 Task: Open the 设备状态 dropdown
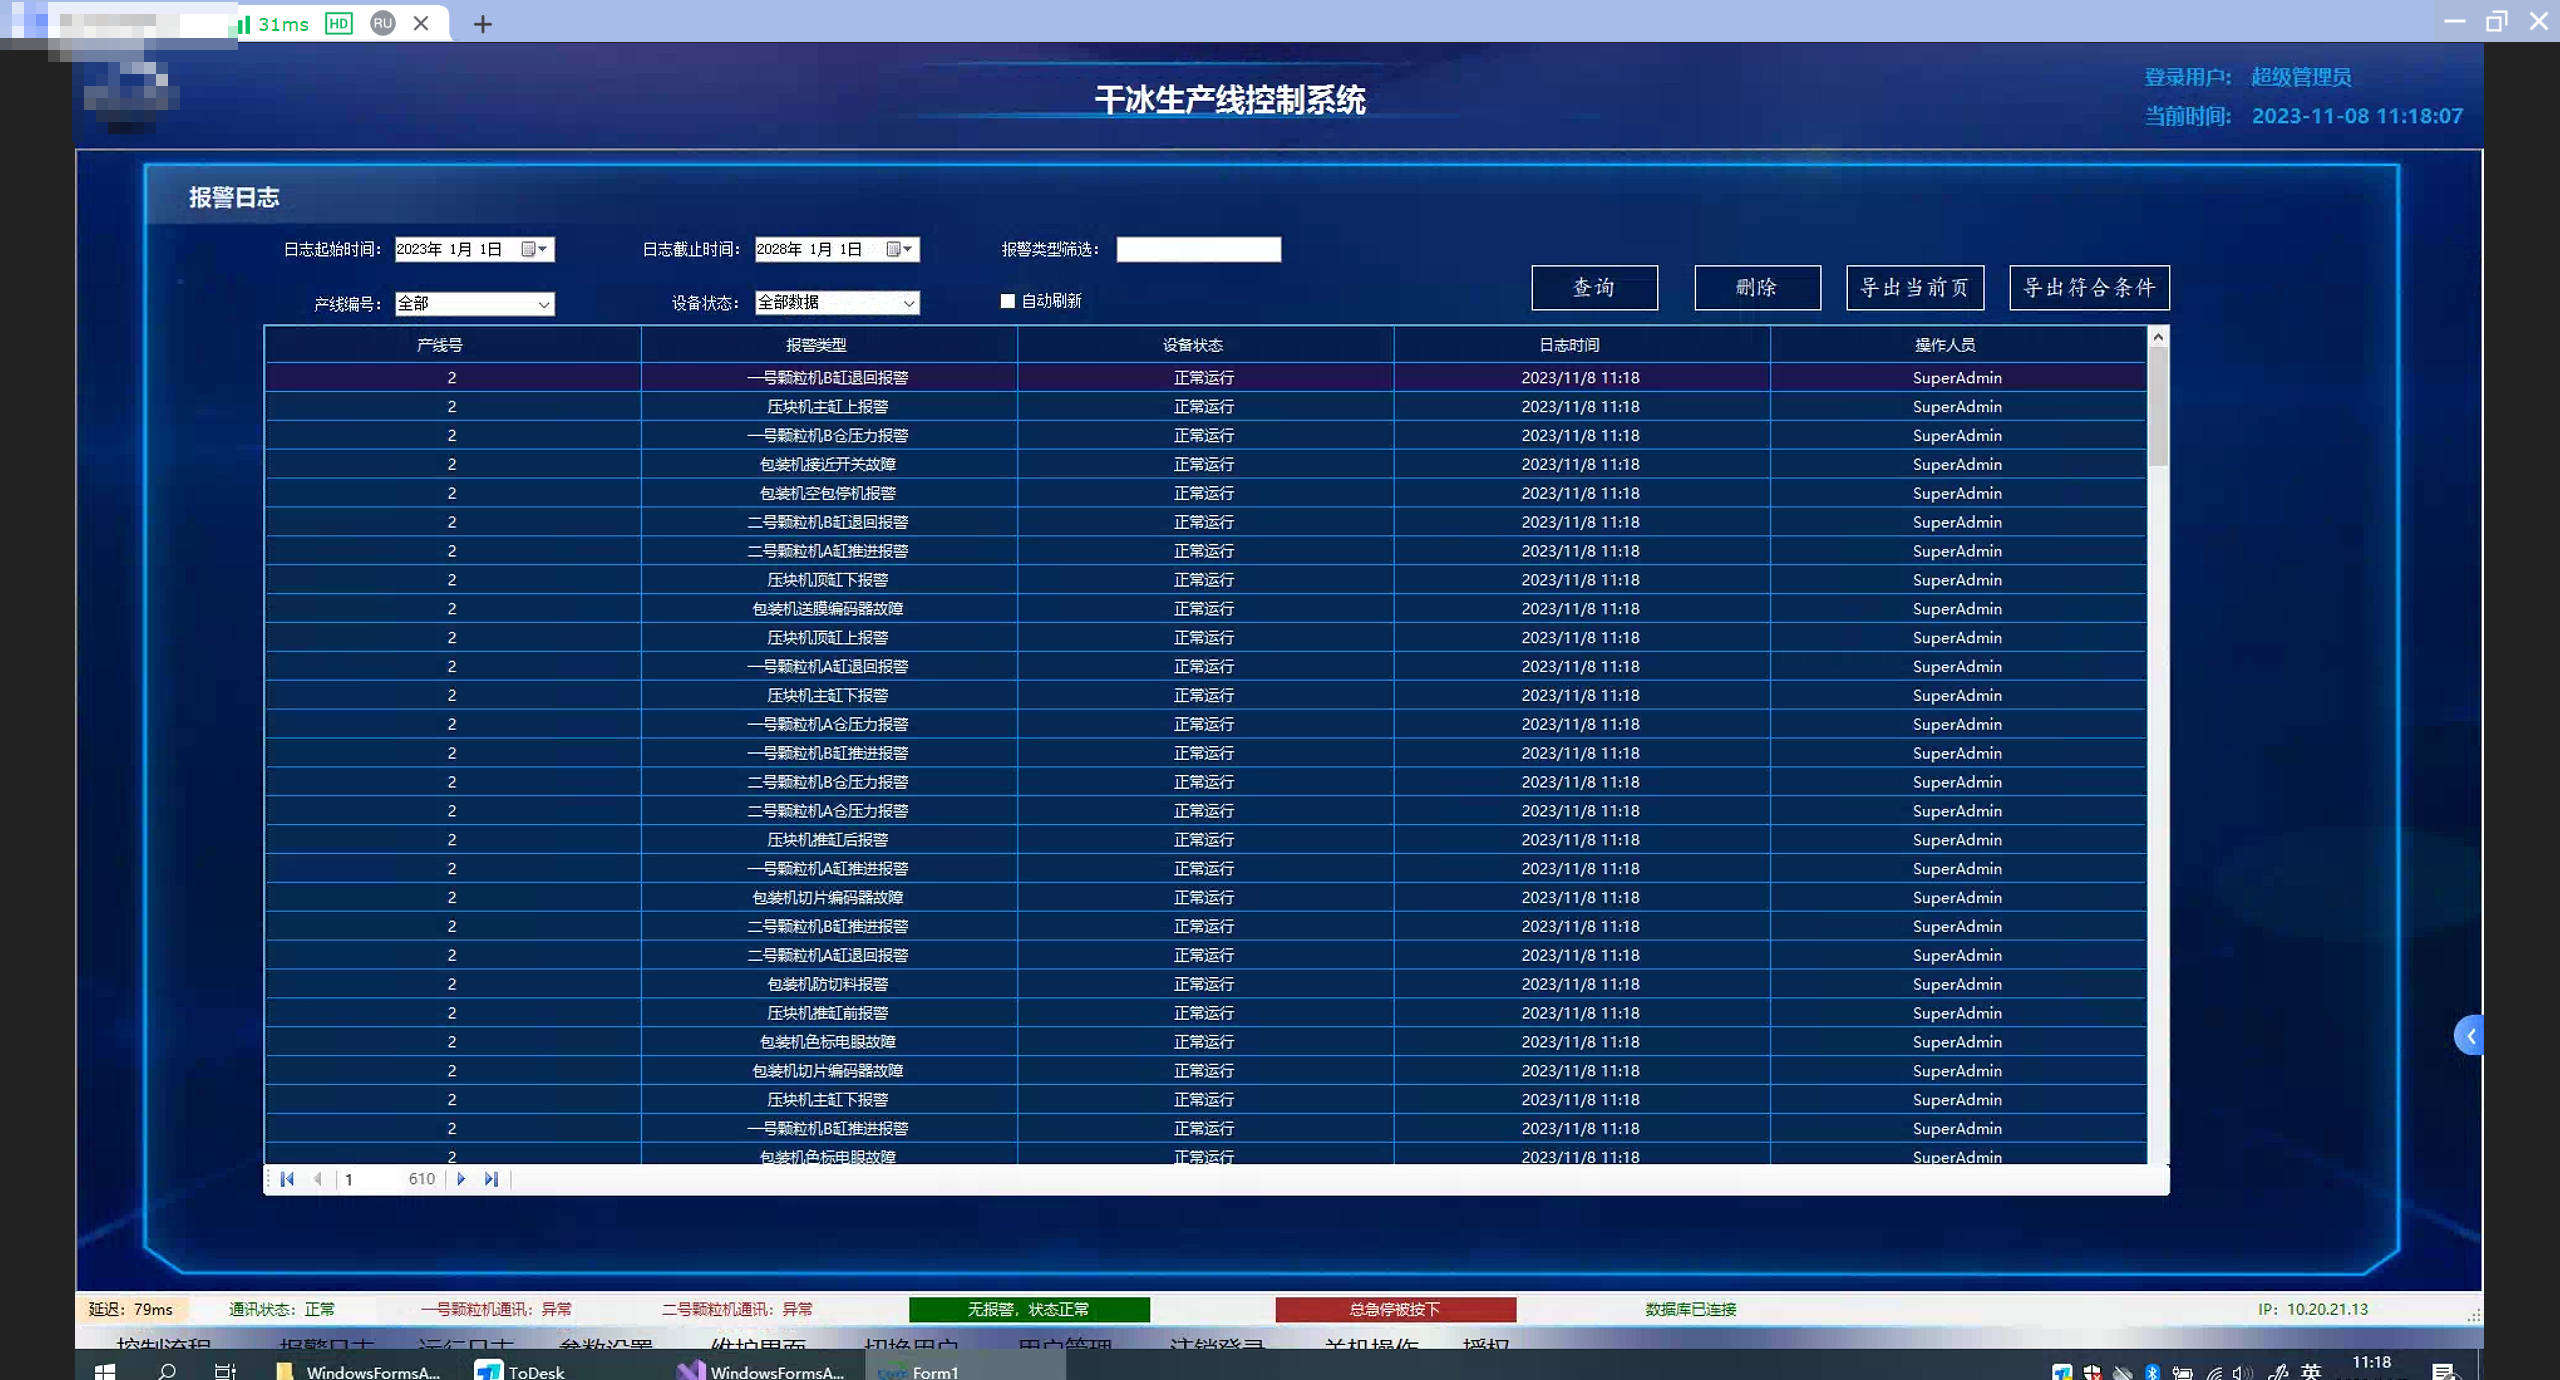pyautogui.click(x=908, y=303)
